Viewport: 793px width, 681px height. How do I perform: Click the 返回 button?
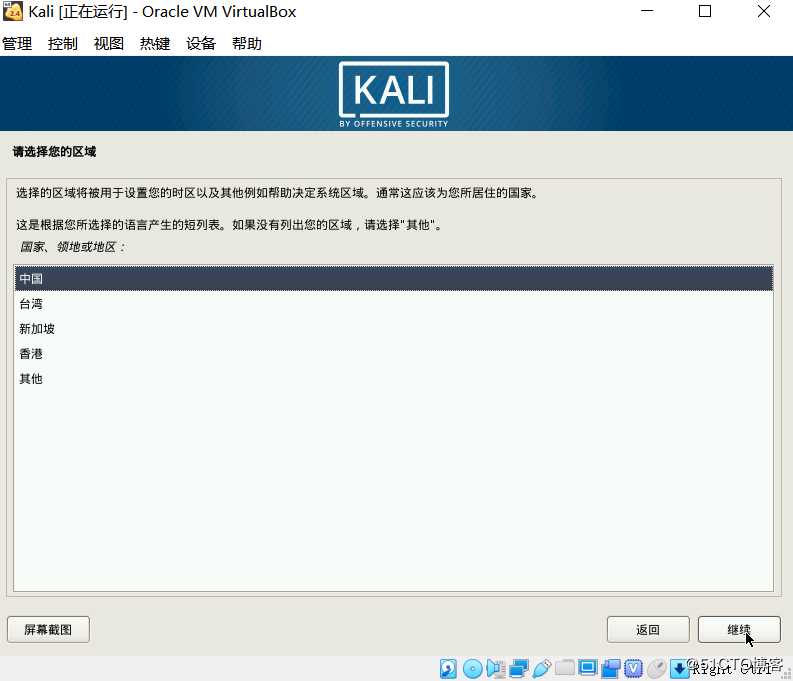(x=648, y=629)
